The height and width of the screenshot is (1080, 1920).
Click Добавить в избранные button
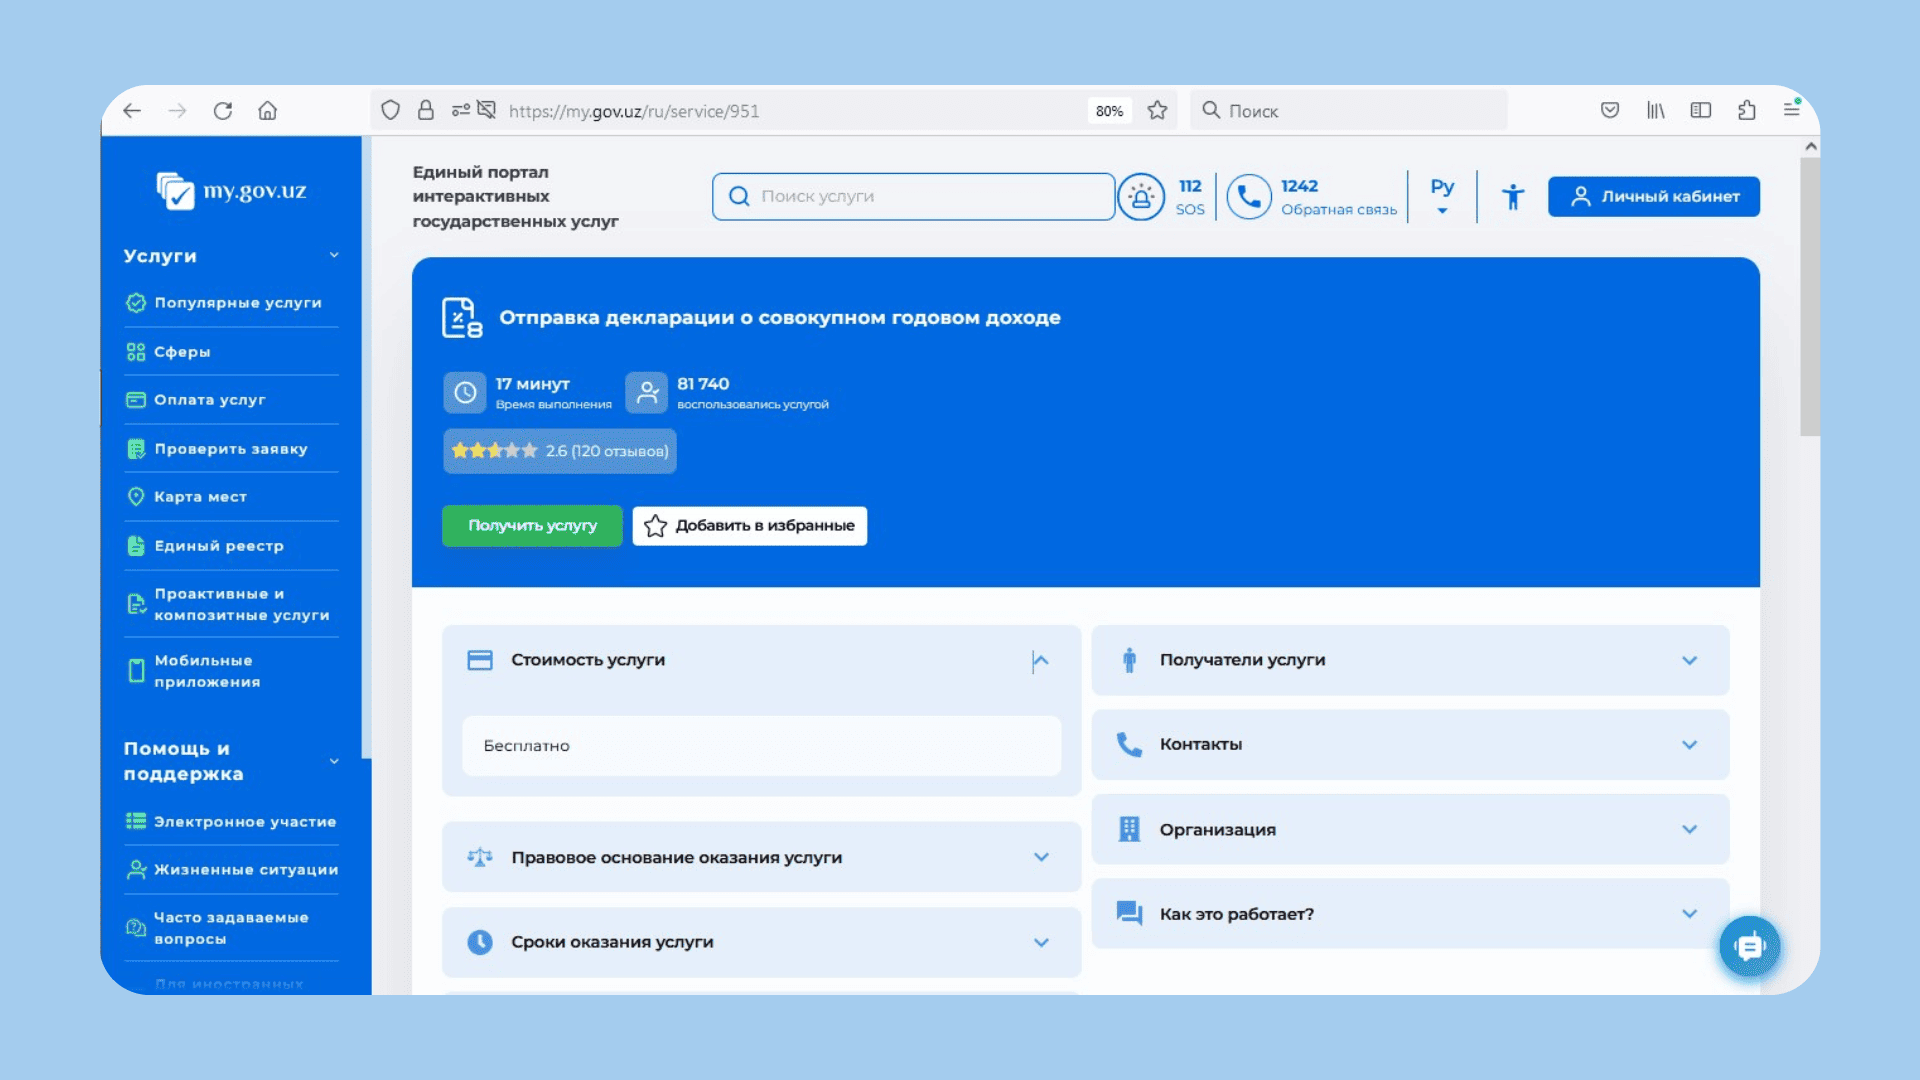(749, 526)
